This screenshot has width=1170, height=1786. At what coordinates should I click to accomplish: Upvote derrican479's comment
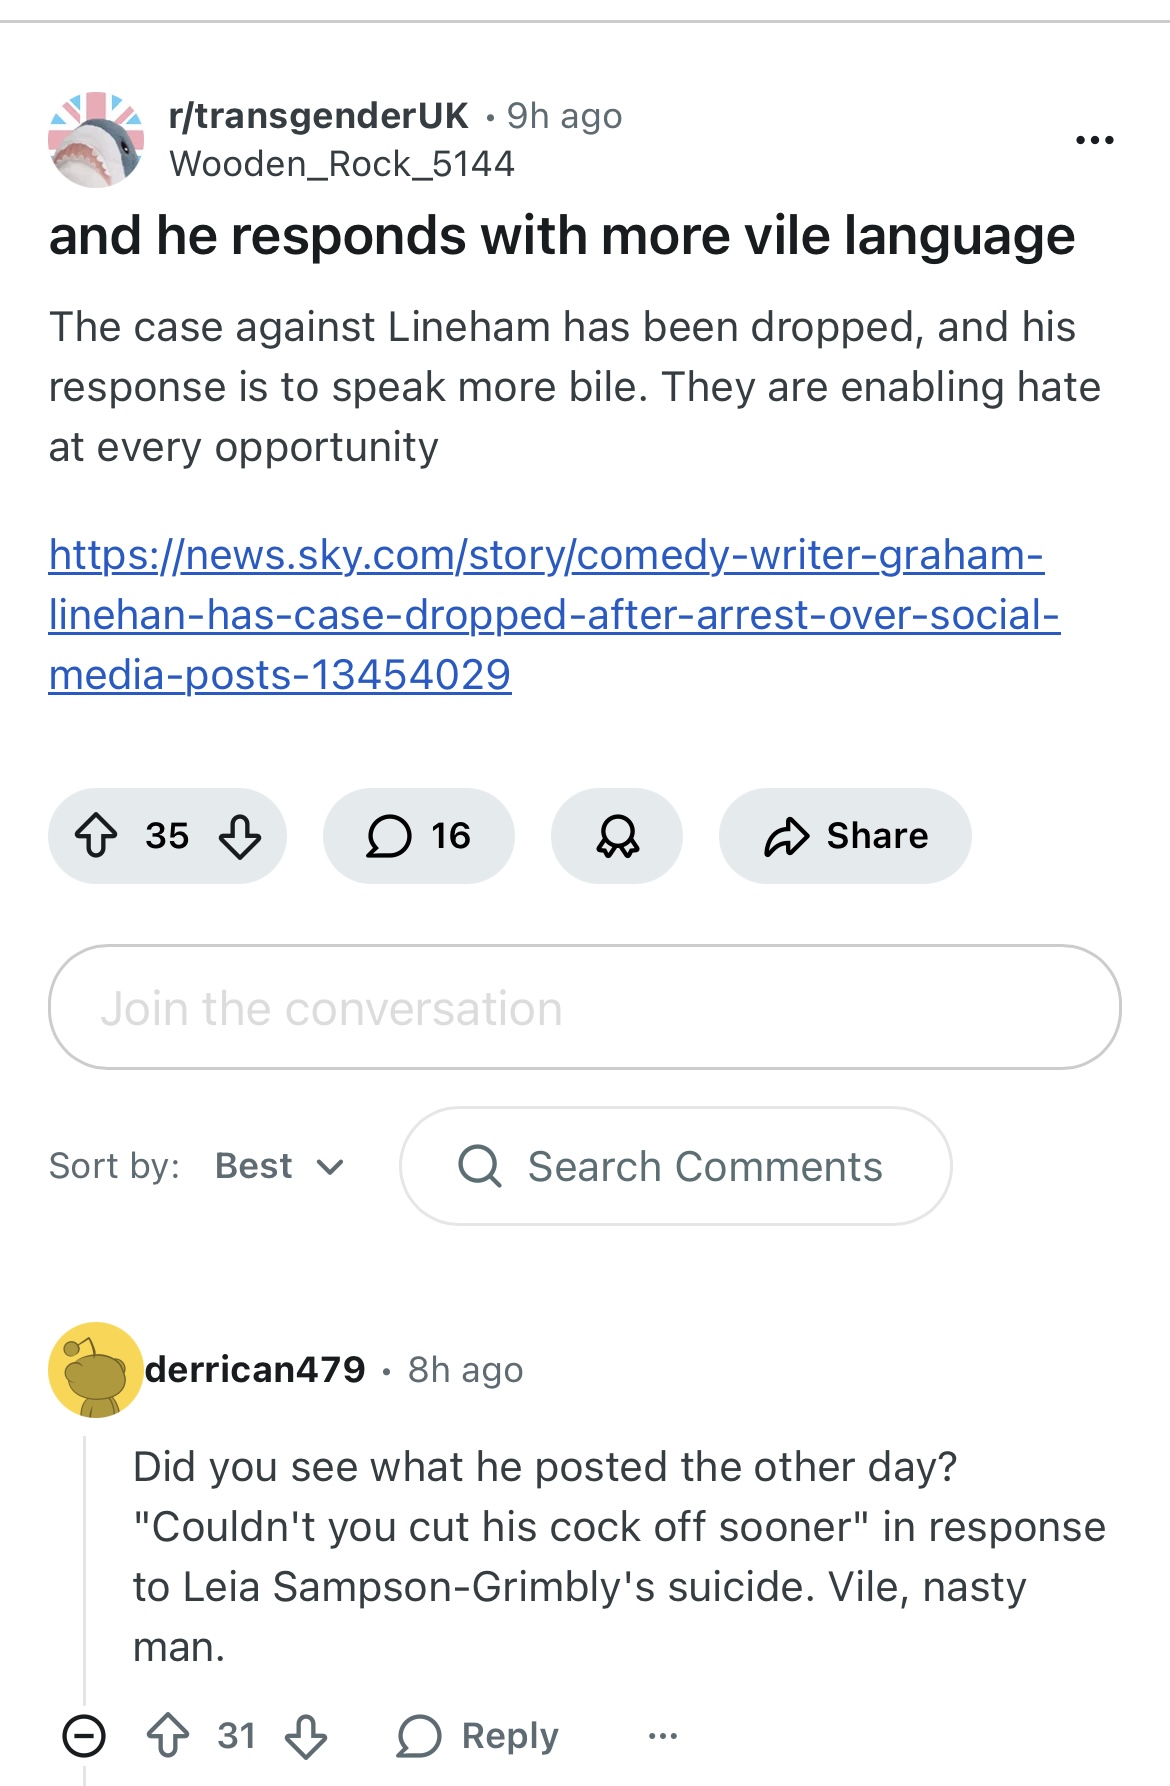pyautogui.click(x=168, y=1735)
